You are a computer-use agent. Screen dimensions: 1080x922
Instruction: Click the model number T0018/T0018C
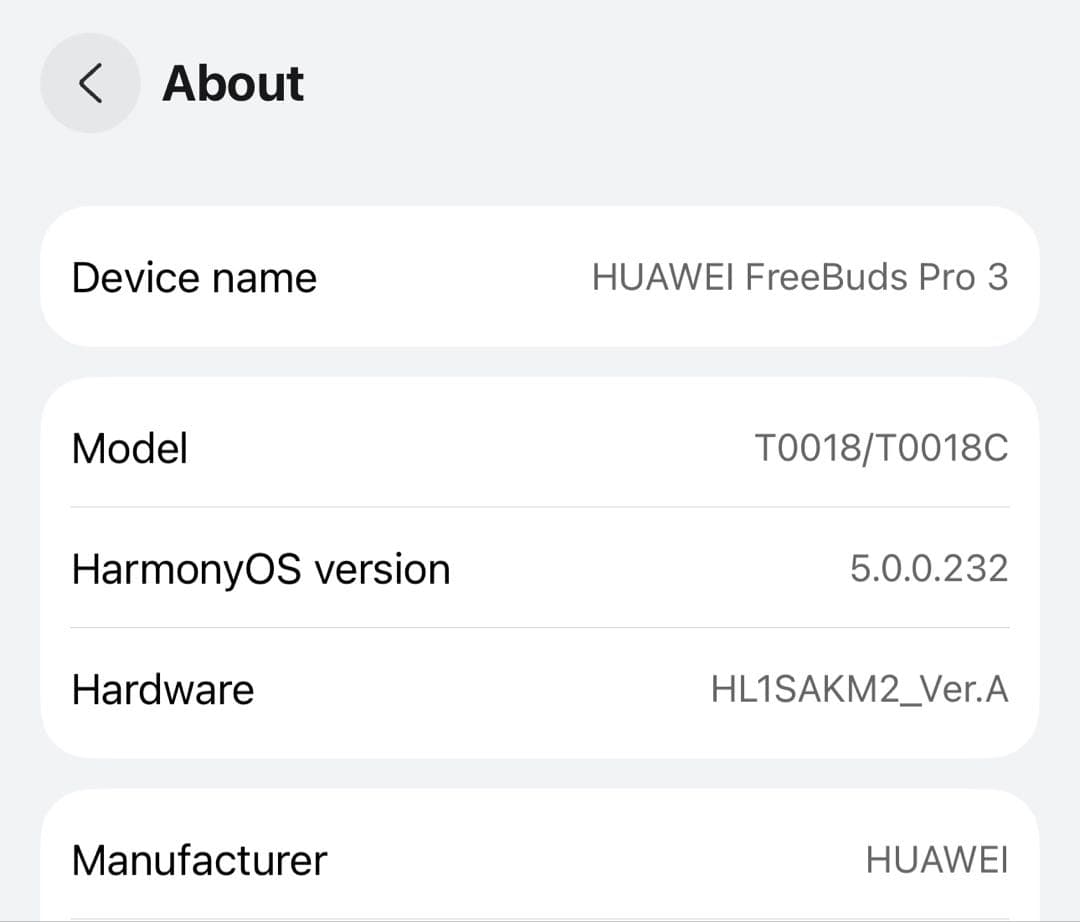[x=882, y=448]
